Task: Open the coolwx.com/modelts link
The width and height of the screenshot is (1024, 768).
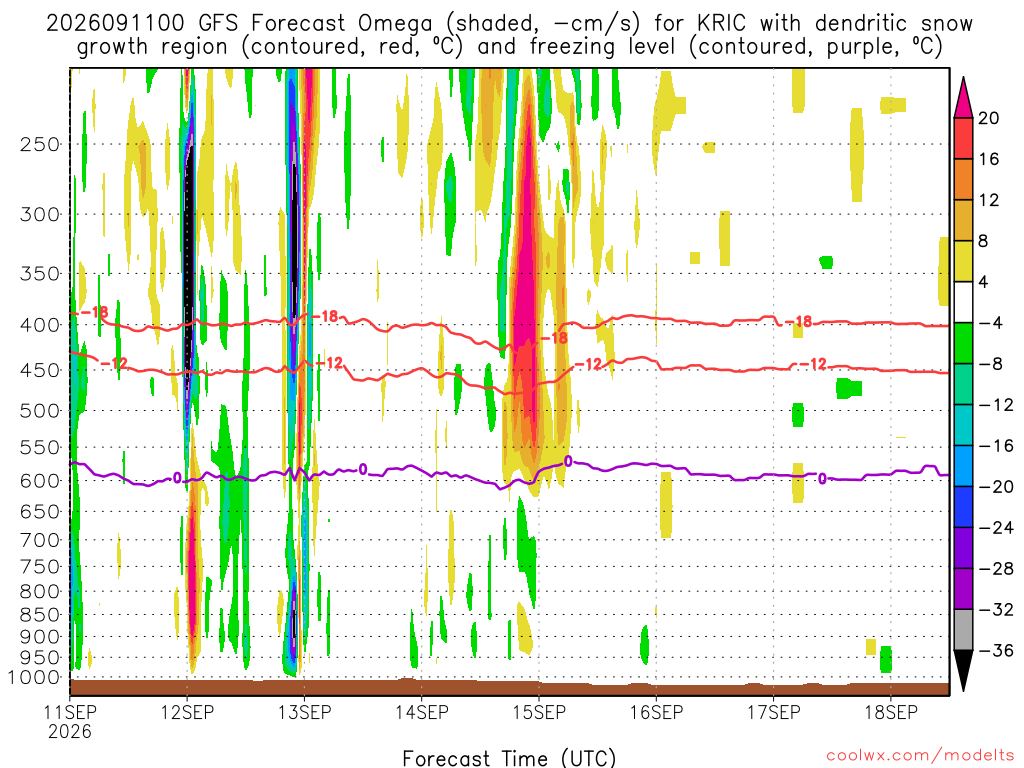Action: pos(920,756)
